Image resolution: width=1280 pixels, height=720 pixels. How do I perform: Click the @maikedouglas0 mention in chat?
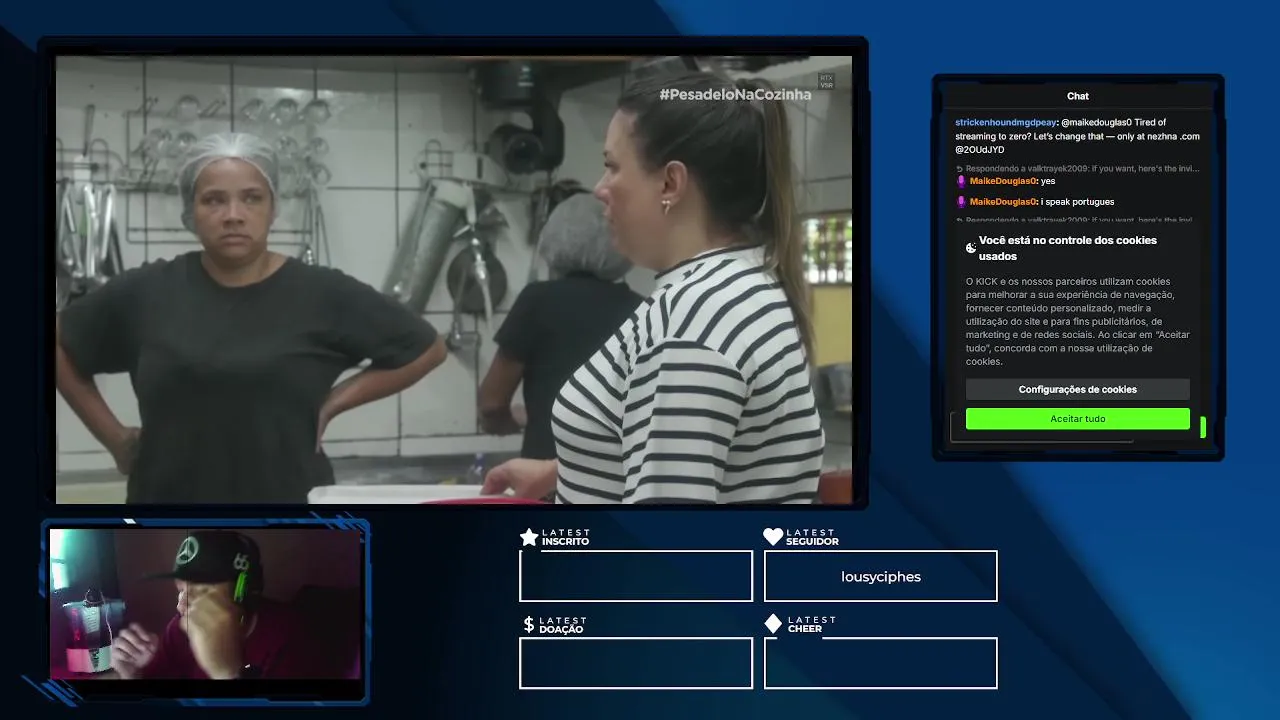pos(1095,122)
